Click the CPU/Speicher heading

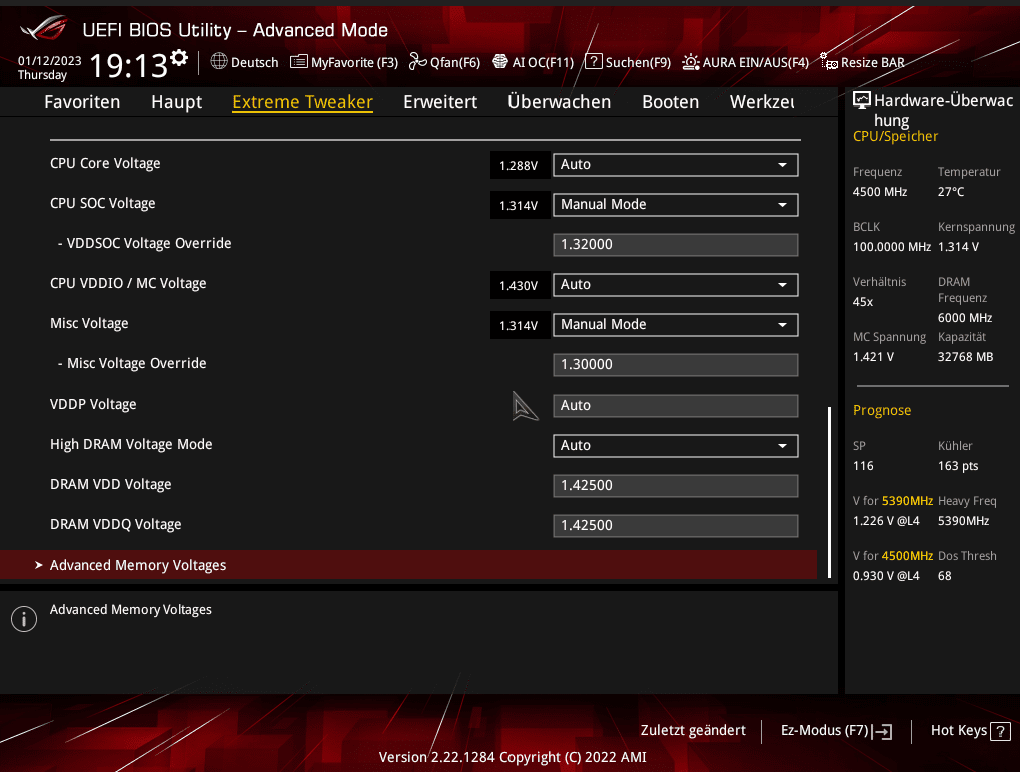pos(896,137)
